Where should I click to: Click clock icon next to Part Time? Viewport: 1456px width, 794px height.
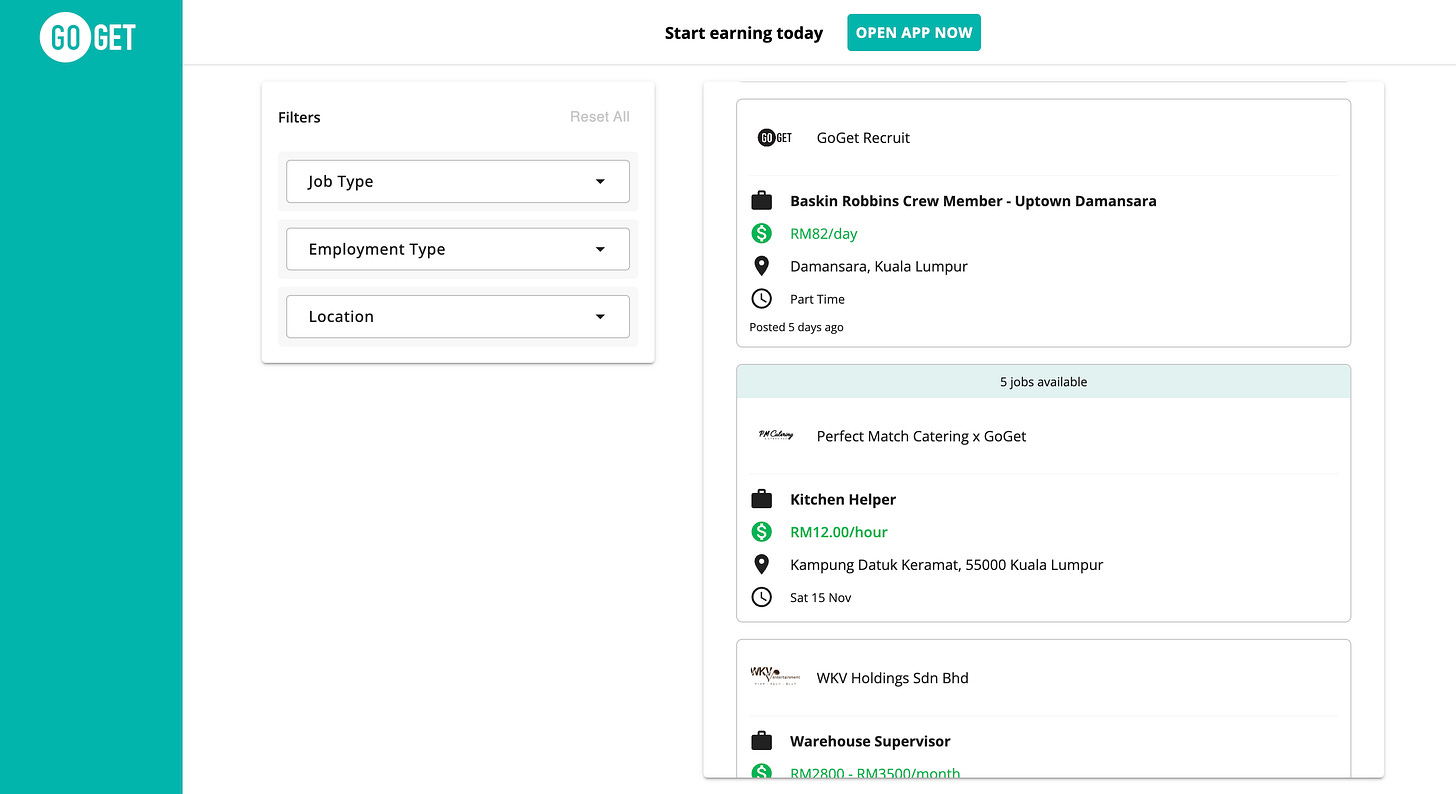[762, 299]
